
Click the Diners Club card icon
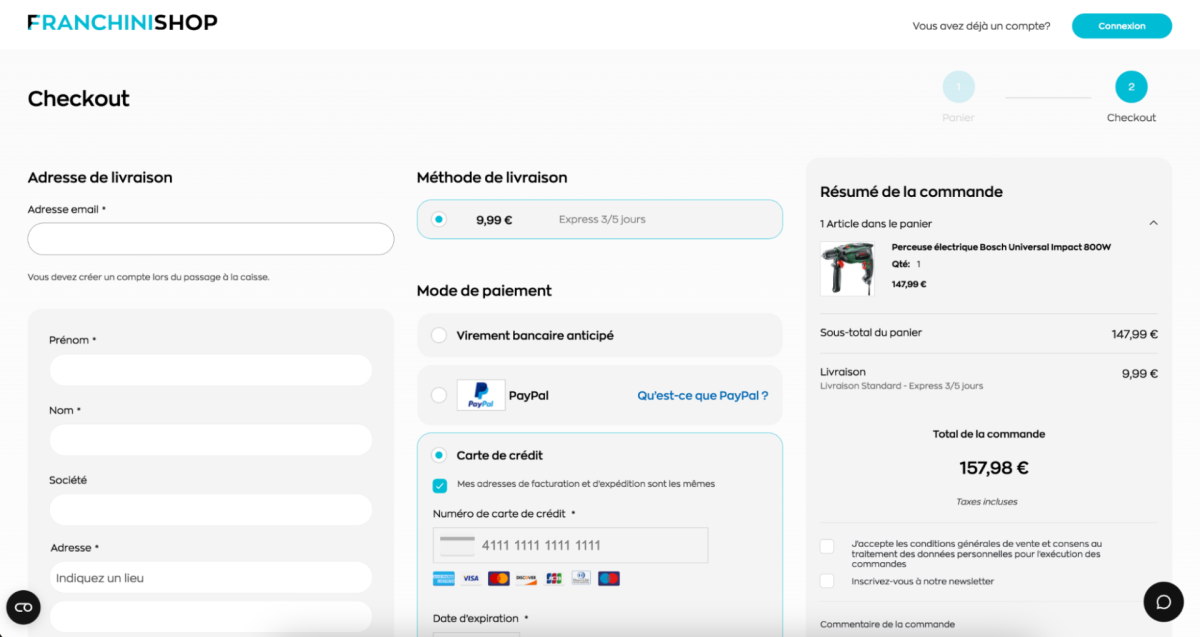tap(580, 578)
